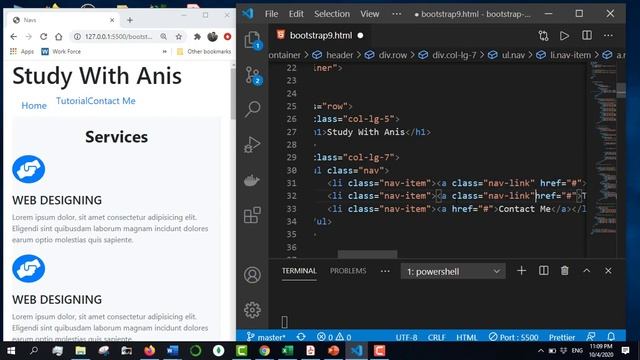Open Work Force bookmark
The height and width of the screenshot is (360, 640).
(x=61, y=51)
